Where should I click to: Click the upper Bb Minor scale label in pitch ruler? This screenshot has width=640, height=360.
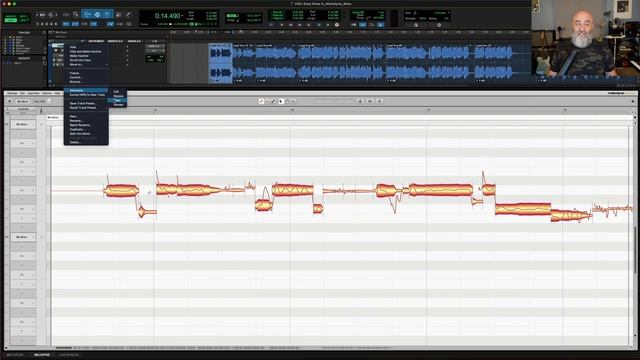tap(22, 124)
